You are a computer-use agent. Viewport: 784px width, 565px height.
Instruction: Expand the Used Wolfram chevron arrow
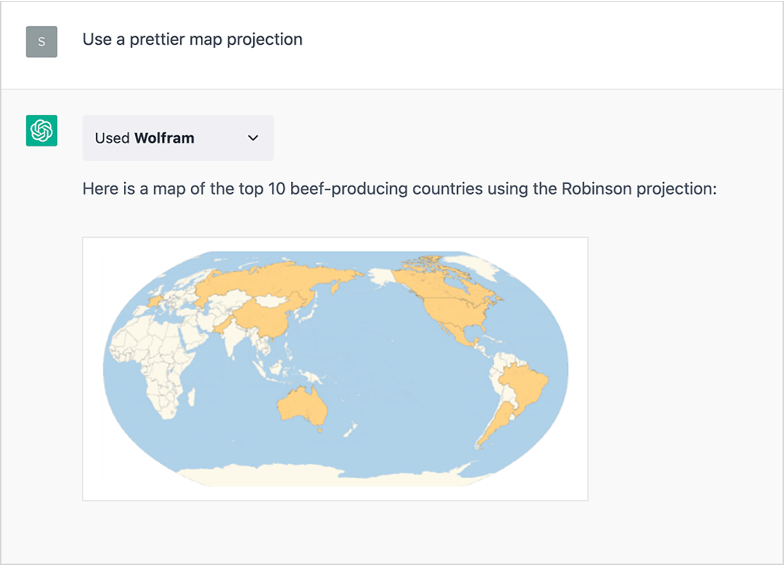pyautogui.click(x=253, y=138)
